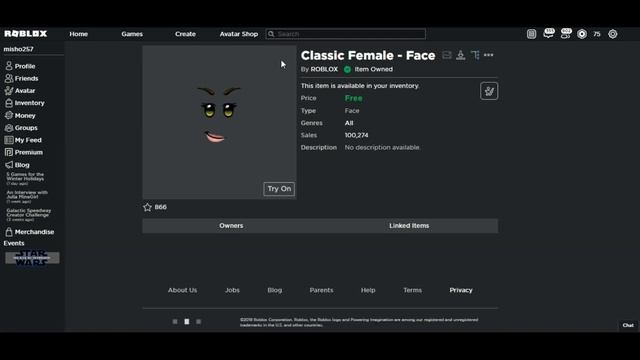This screenshot has width=640, height=360.
Task: Open the Terms footer link
Action: click(x=412, y=290)
